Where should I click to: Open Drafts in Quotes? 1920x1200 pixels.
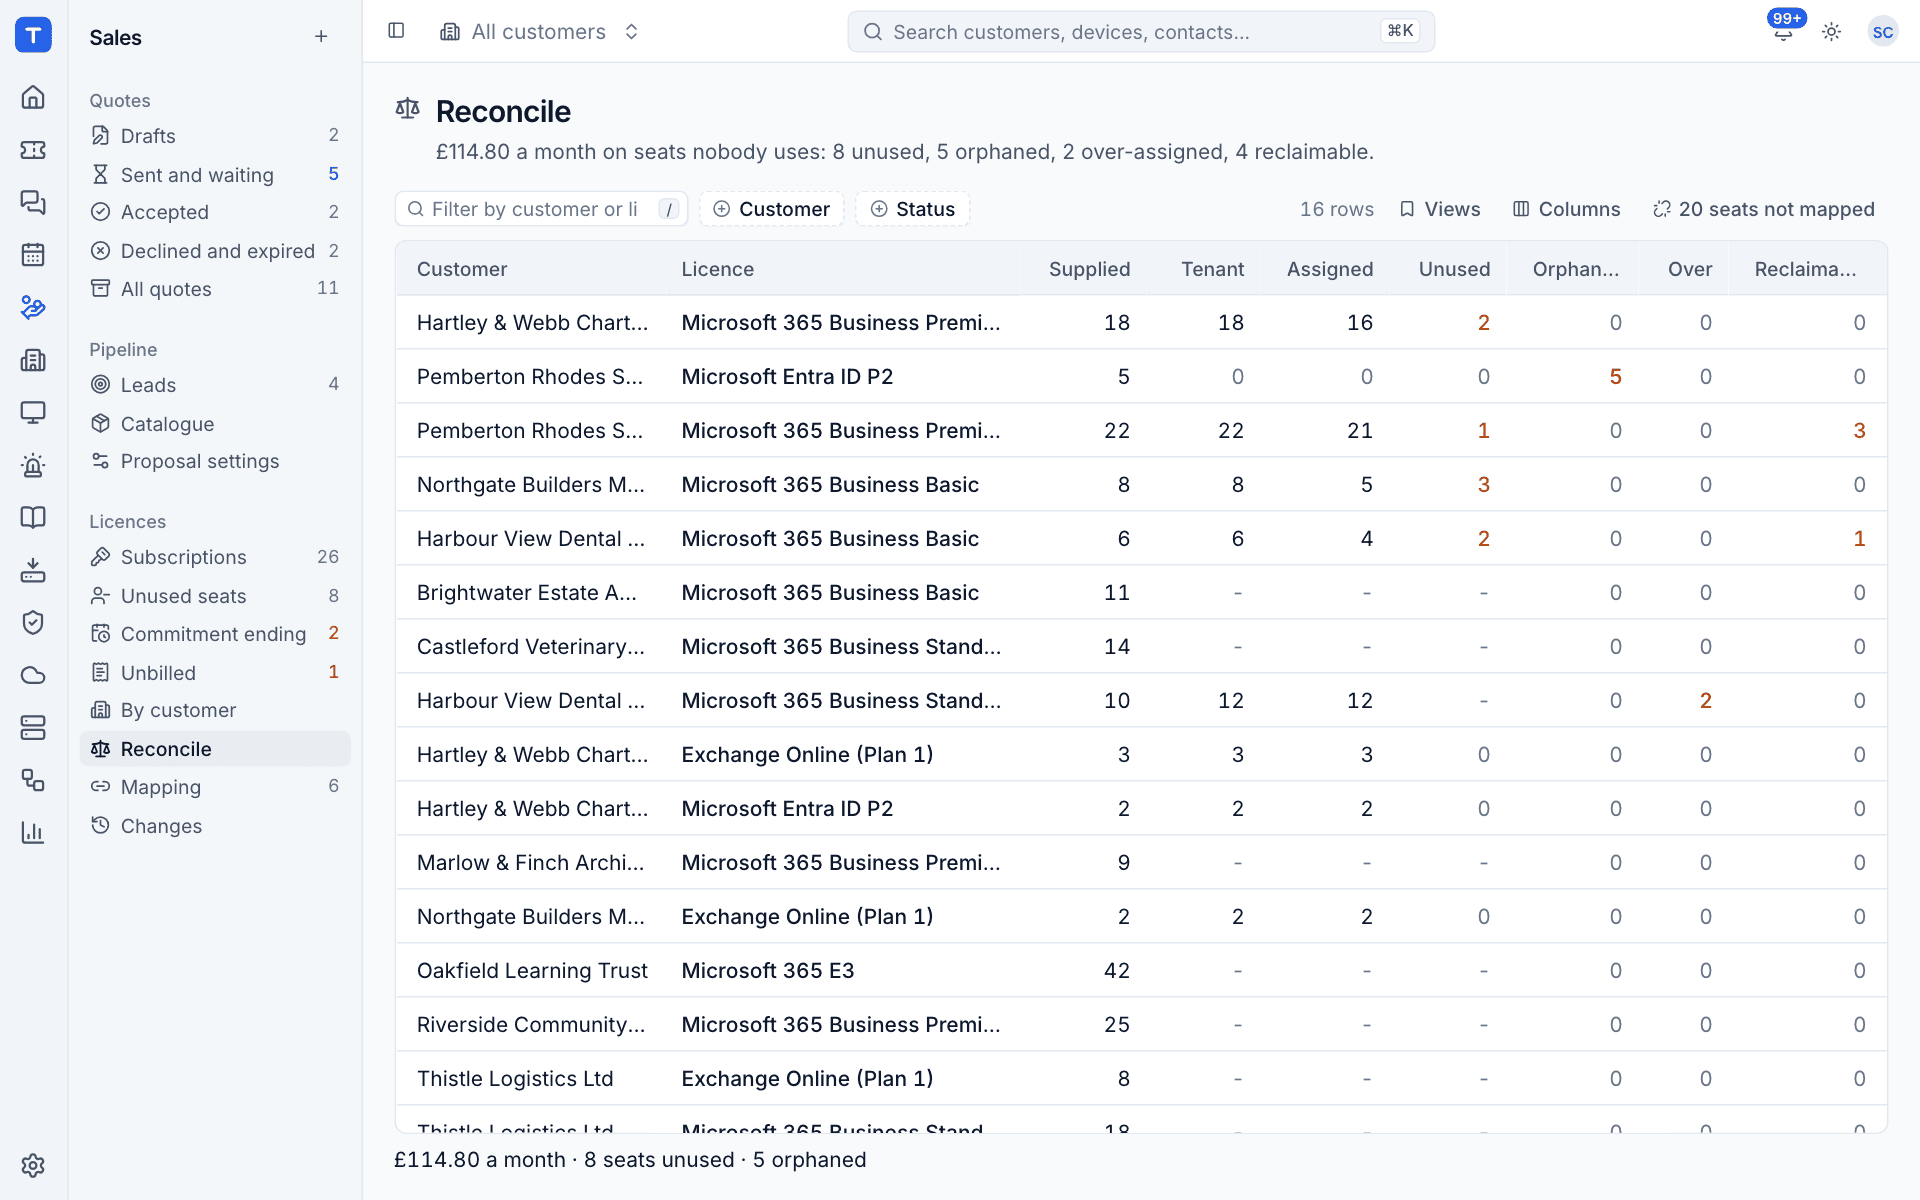215,136
